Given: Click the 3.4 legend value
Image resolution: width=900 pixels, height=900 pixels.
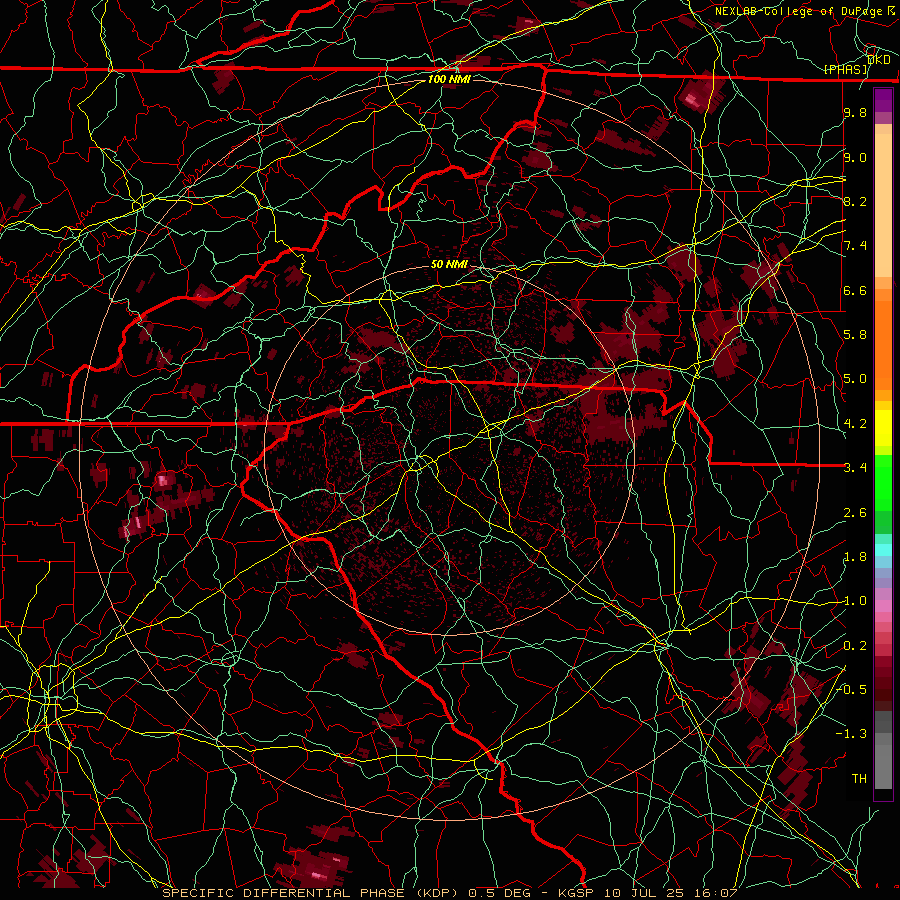Looking at the screenshot, I should [x=855, y=468].
